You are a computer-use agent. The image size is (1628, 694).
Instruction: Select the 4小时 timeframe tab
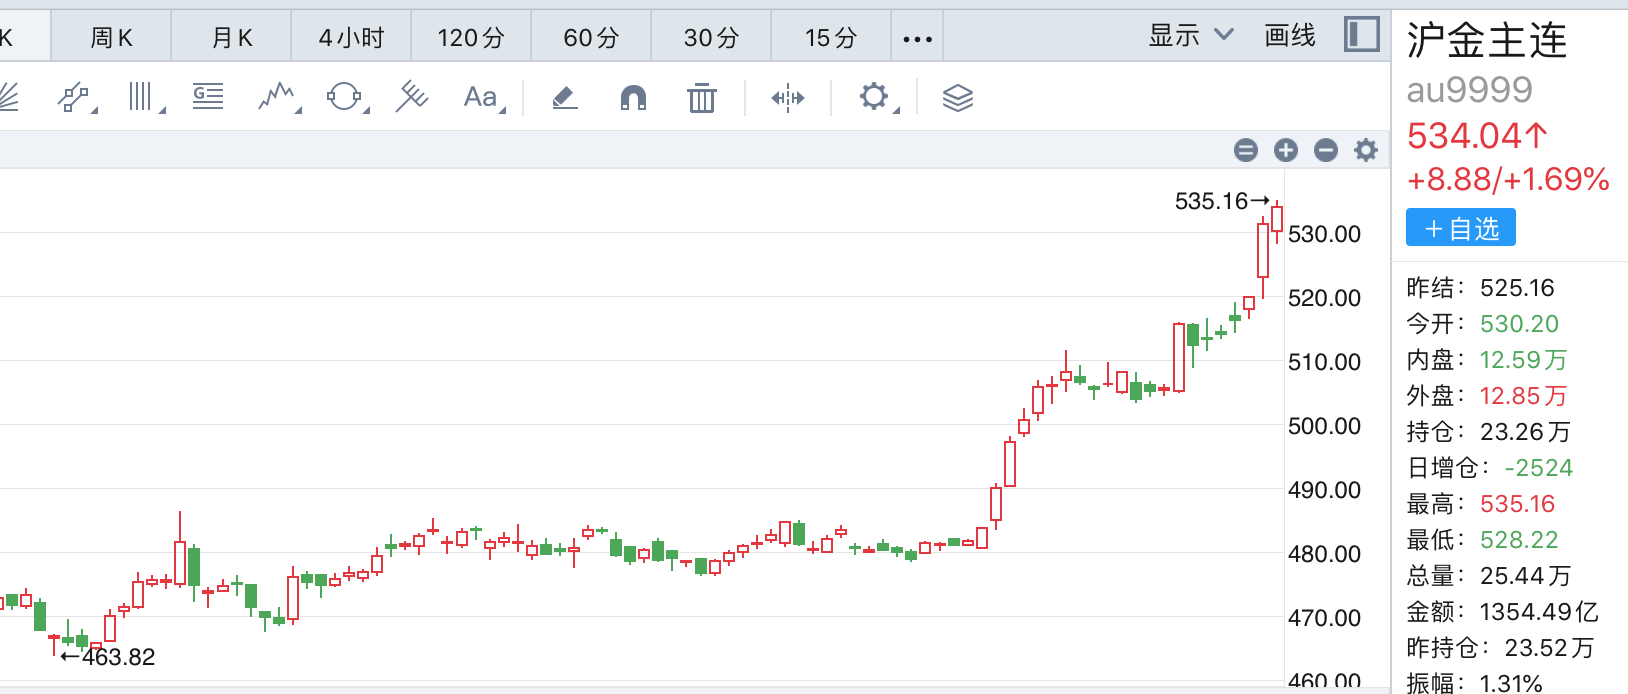351,37
